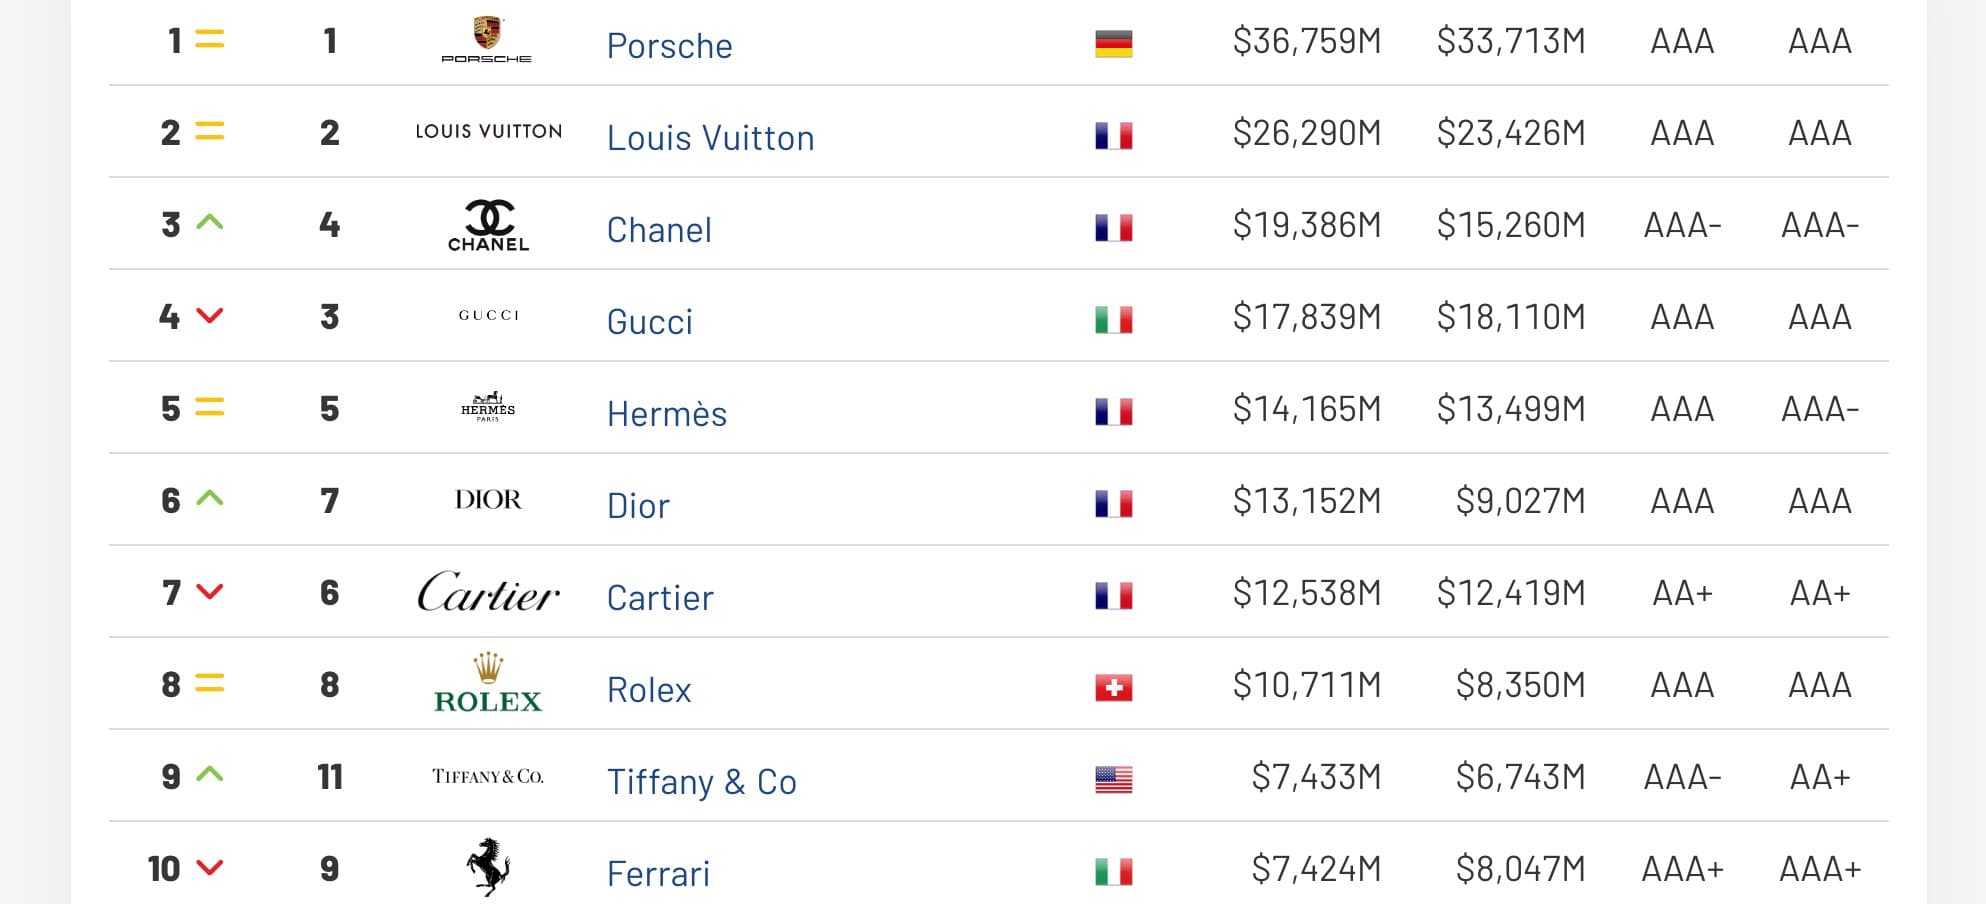This screenshot has height=904, width=1986.
Task: Click the Chanel interlocking C logo
Action: click(x=488, y=225)
